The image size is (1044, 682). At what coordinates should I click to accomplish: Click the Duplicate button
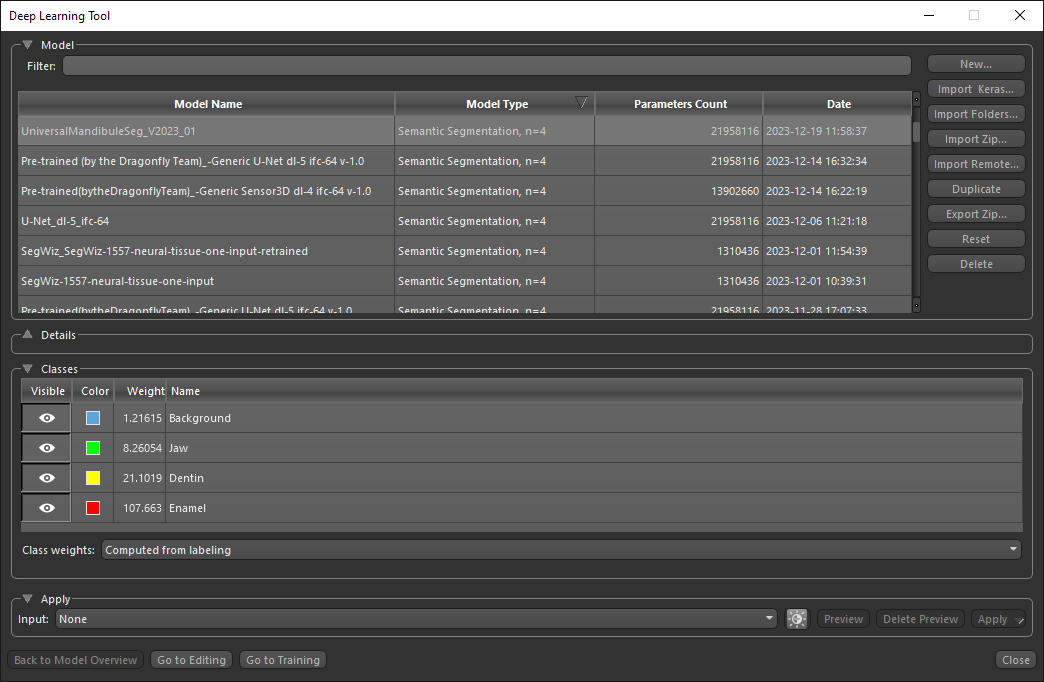click(x=975, y=189)
